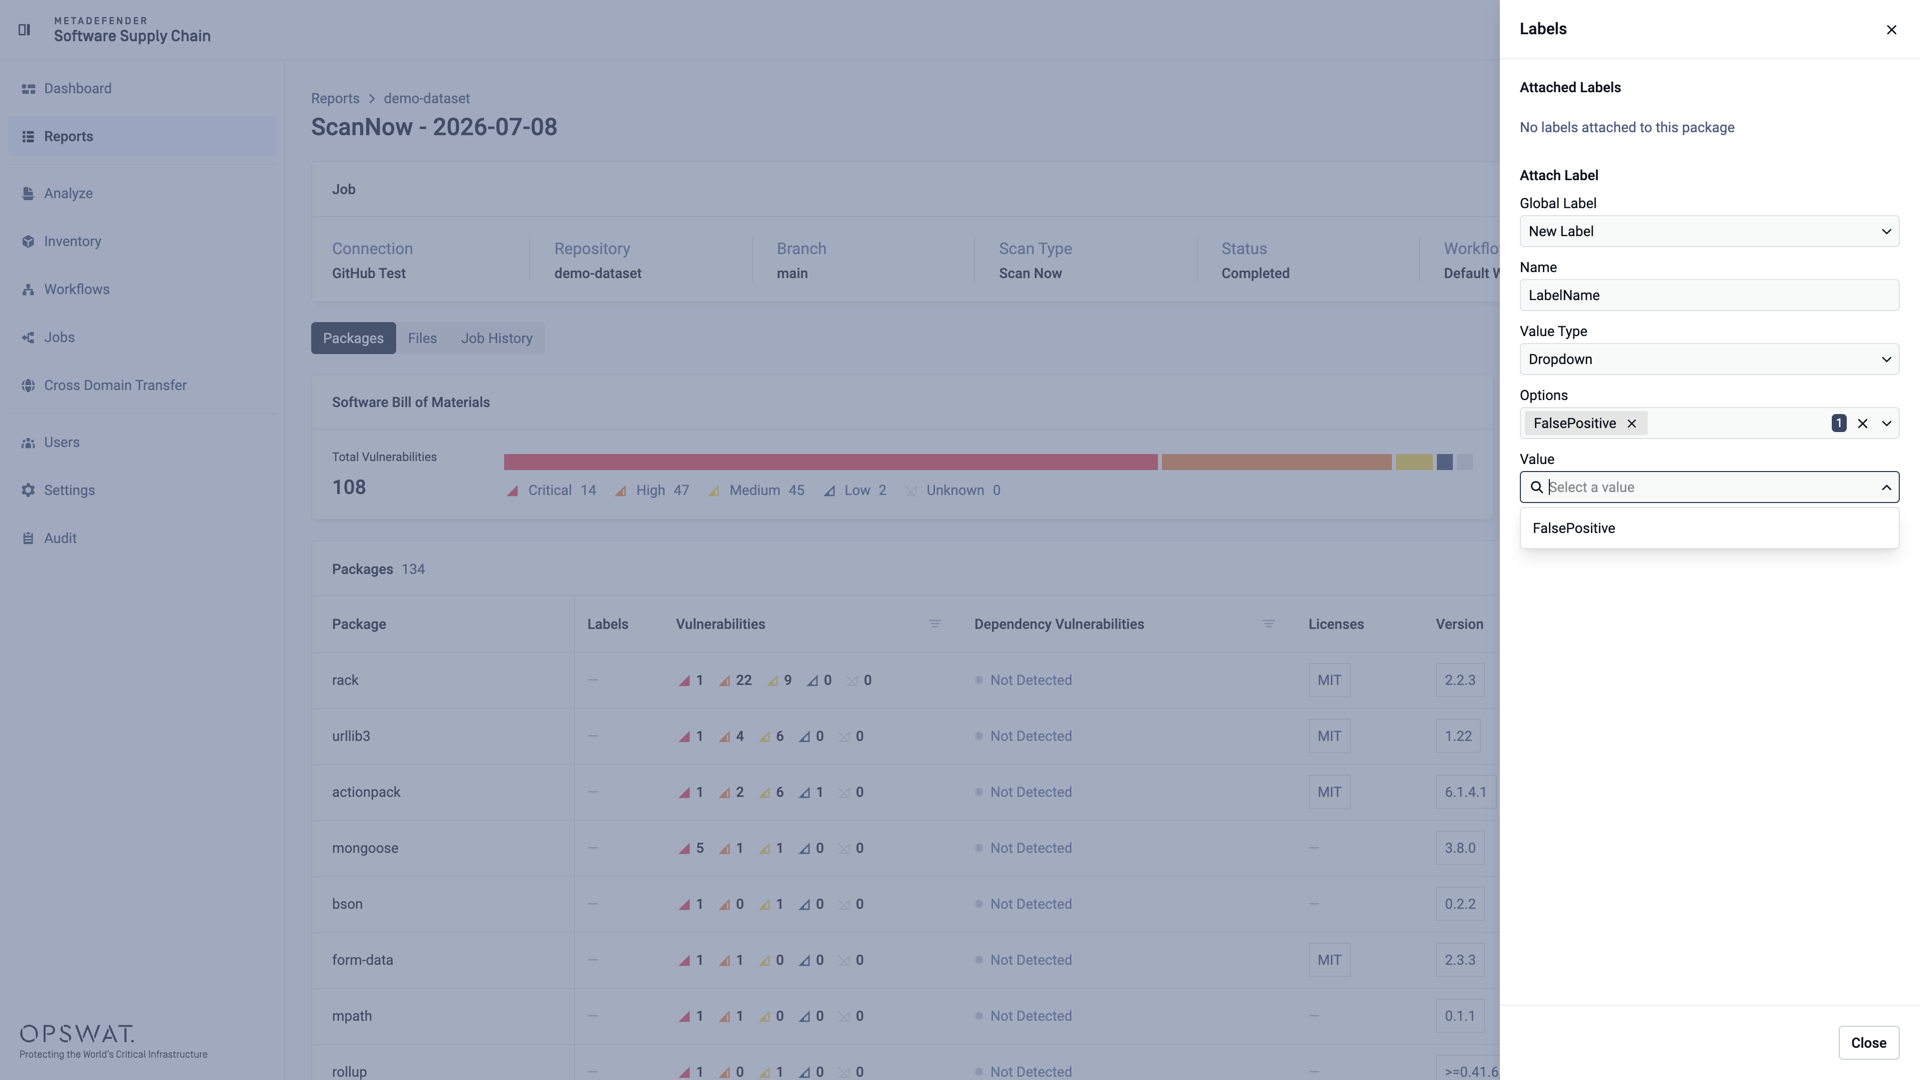This screenshot has width=1920, height=1080.
Task: Clear all selected Options
Action: (x=1863, y=424)
